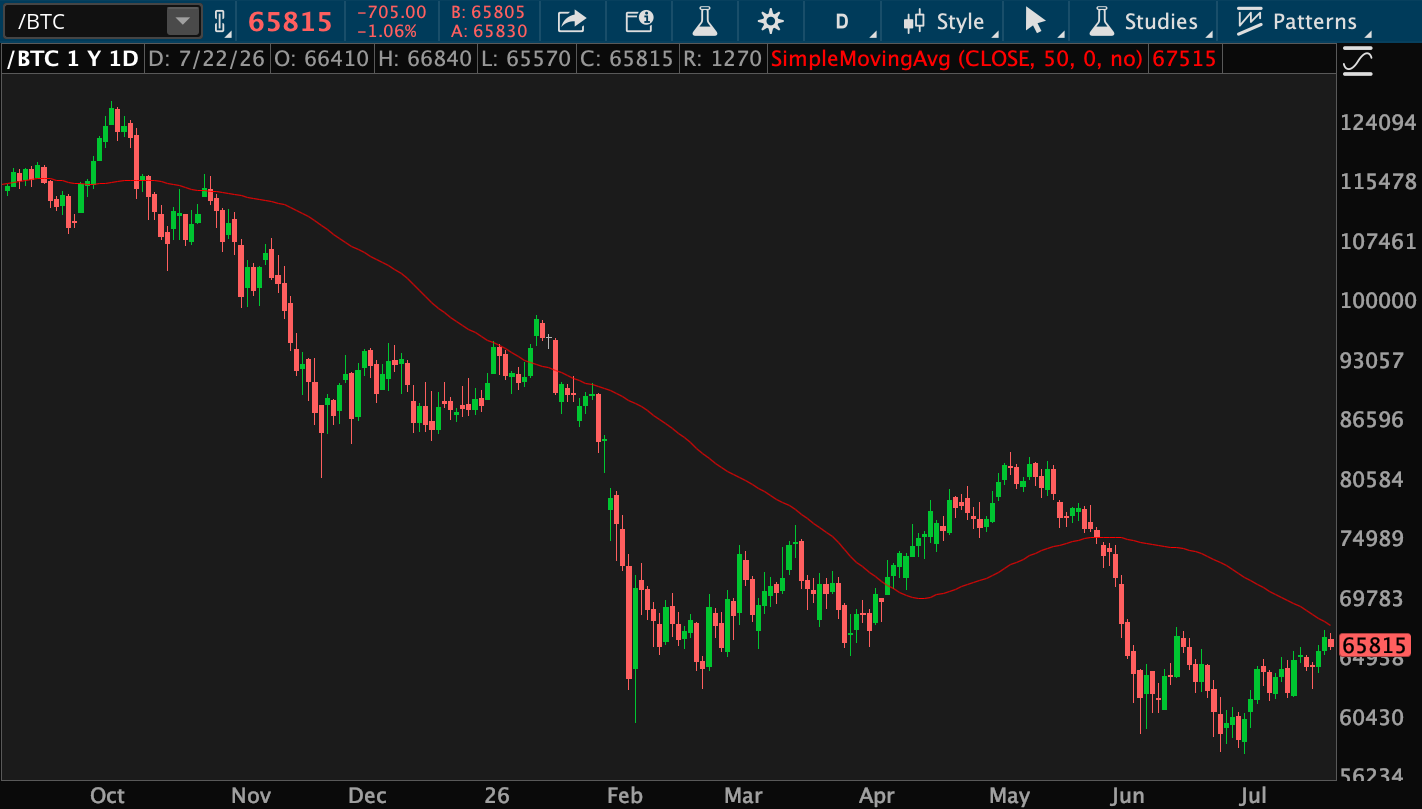Click the Mar label on the time axis
The width and height of the screenshot is (1422, 809).
pyautogui.click(x=743, y=796)
